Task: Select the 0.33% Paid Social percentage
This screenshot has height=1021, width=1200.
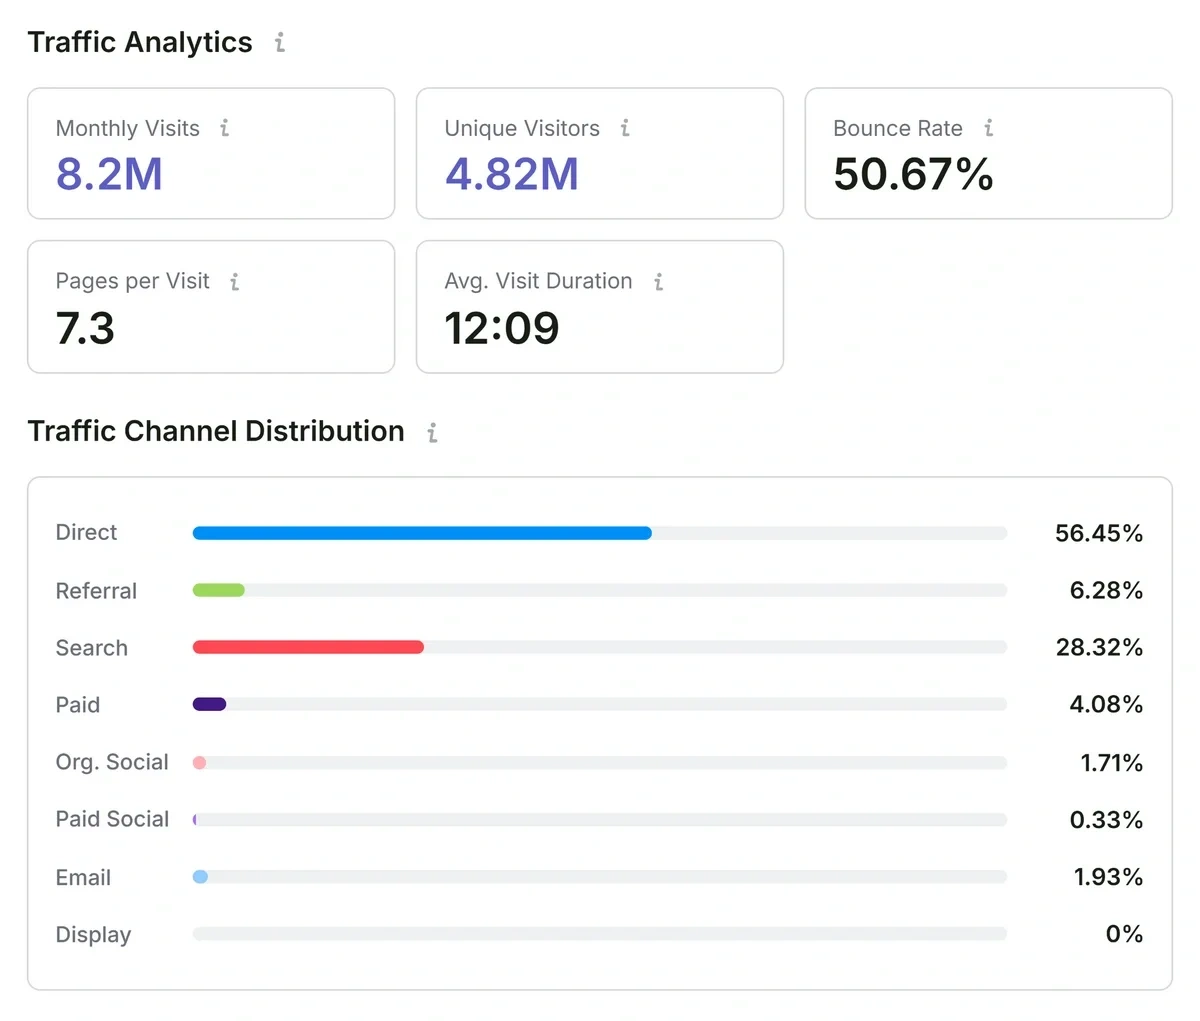Action: [1106, 820]
